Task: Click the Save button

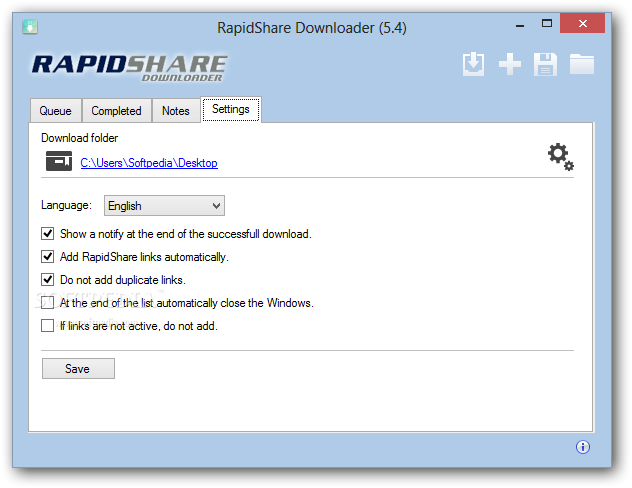Action: (78, 369)
